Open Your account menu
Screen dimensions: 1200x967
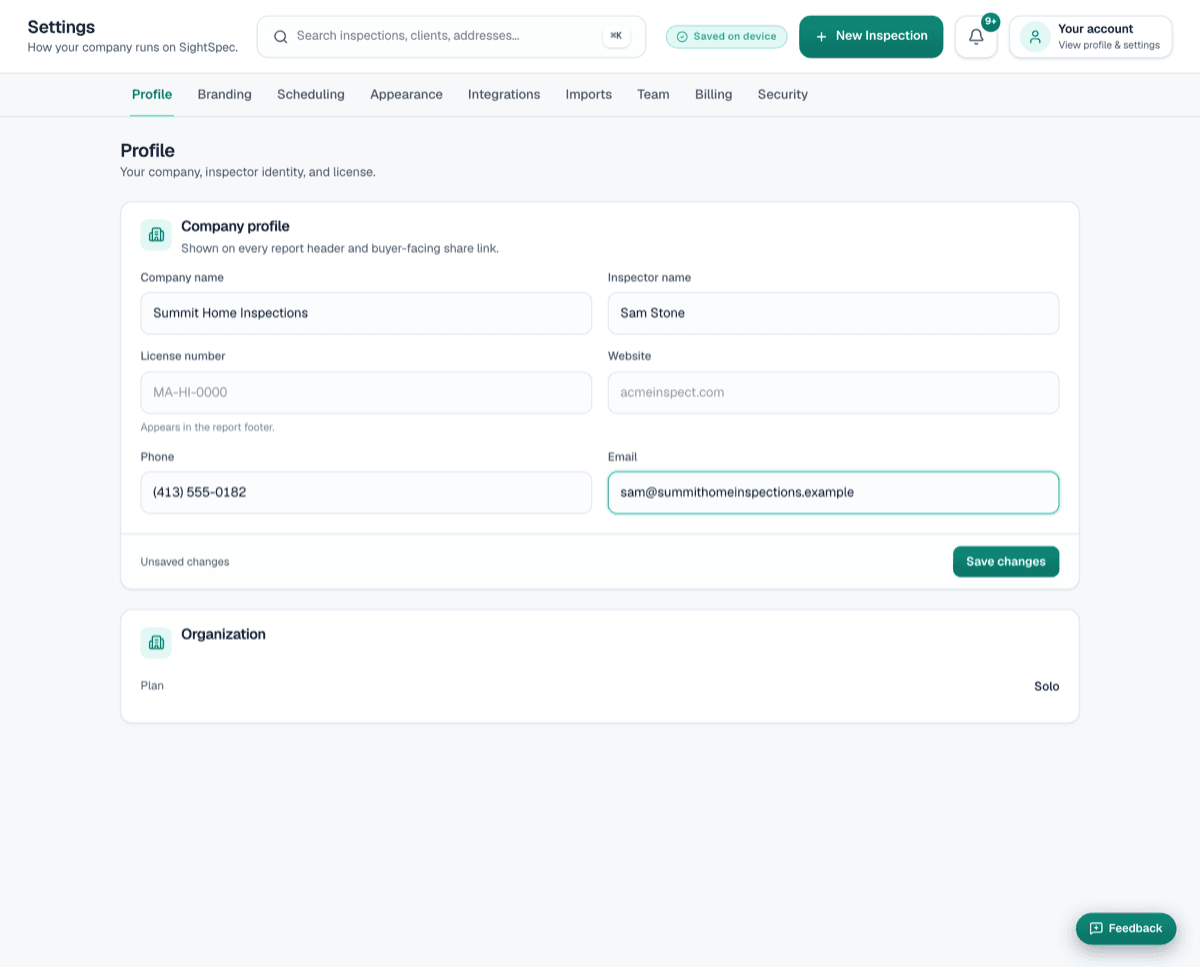click(x=1091, y=37)
